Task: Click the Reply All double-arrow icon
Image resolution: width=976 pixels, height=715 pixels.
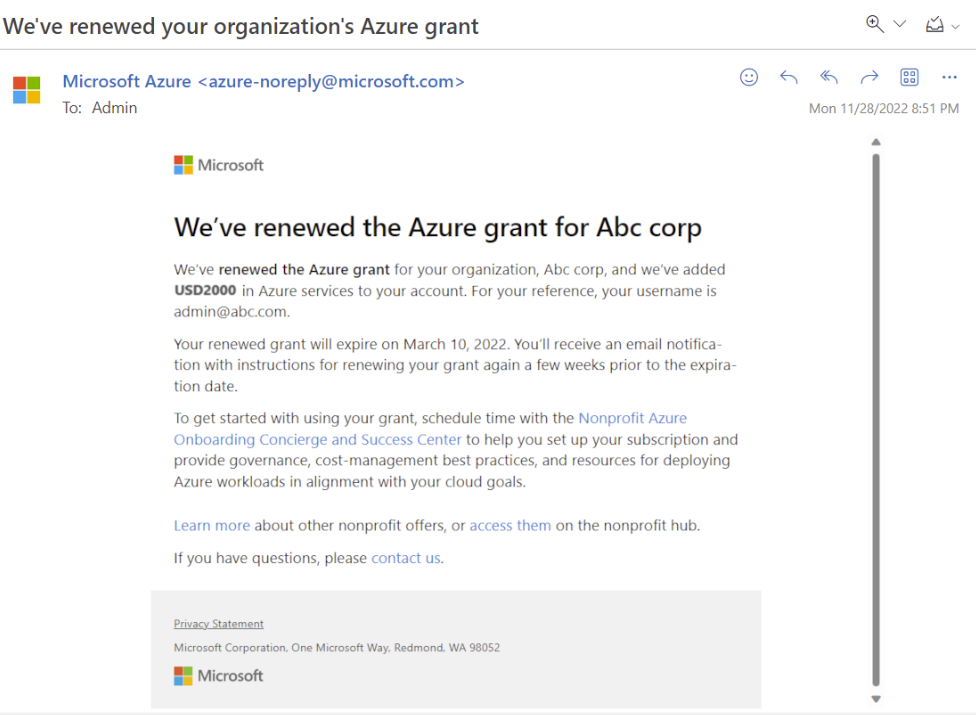Action: pos(829,77)
